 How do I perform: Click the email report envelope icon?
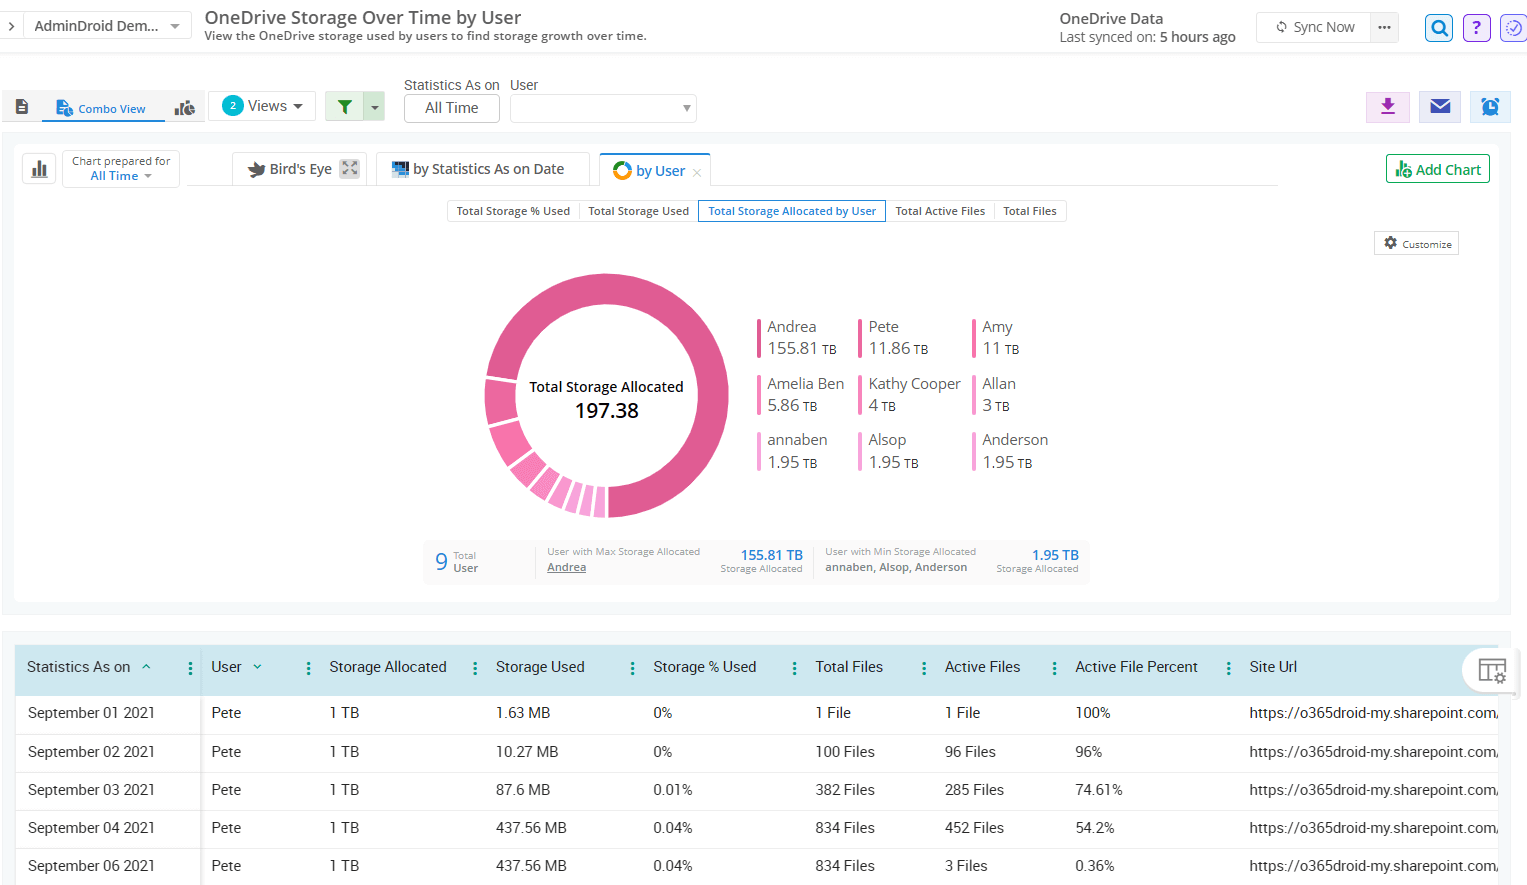coord(1439,107)
